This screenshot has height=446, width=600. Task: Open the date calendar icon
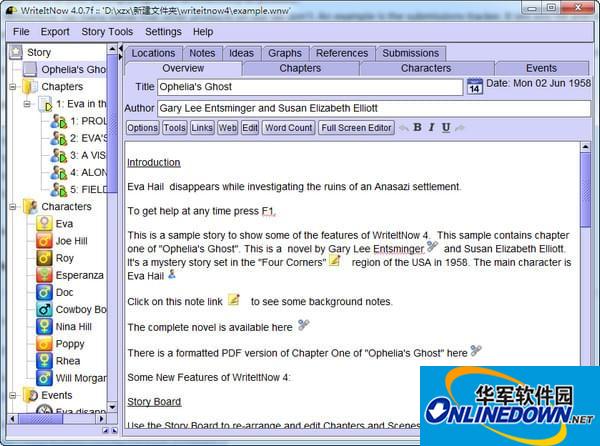pos(474,86)
